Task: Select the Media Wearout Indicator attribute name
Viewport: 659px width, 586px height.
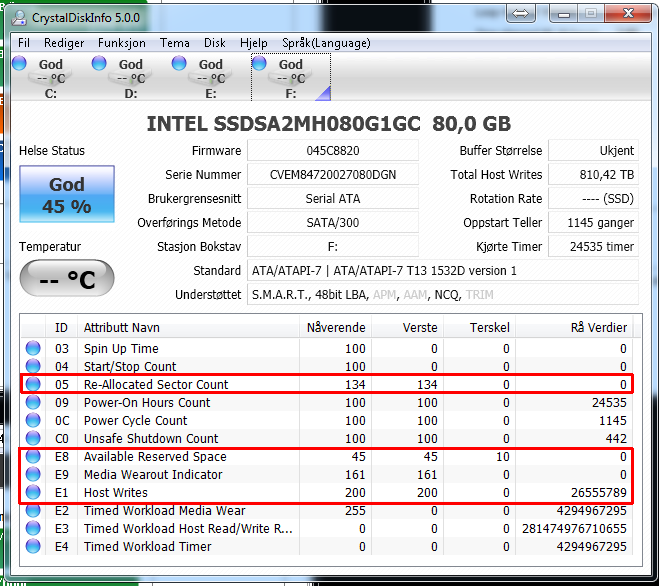Action: 153,475
